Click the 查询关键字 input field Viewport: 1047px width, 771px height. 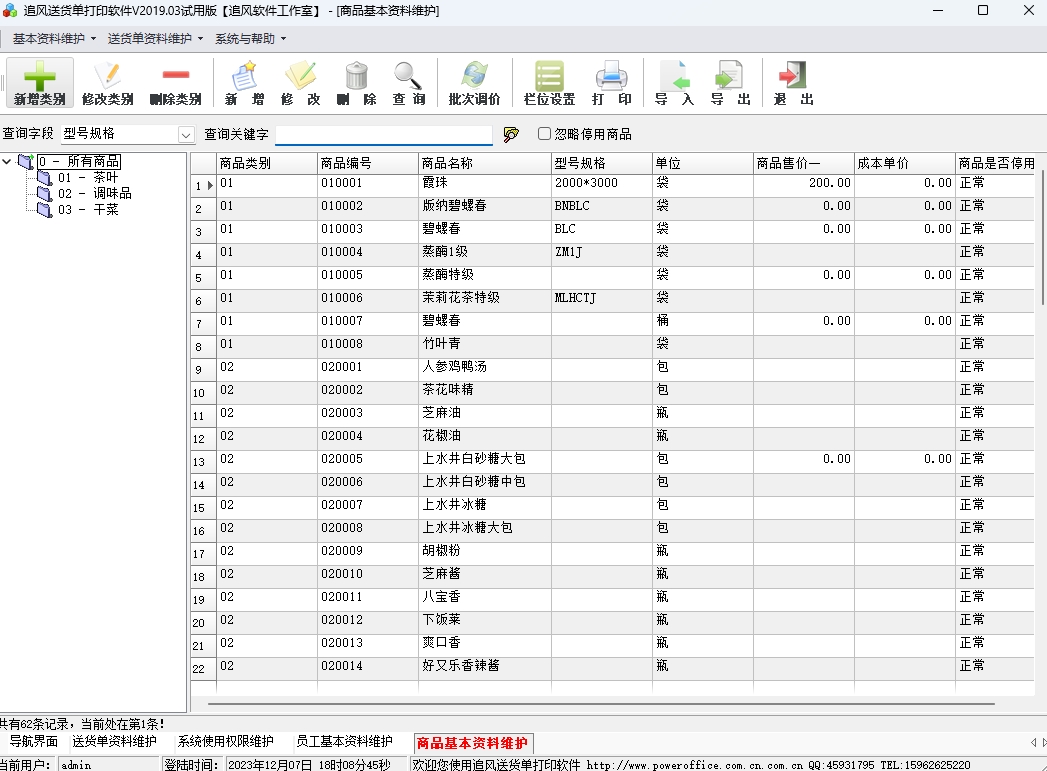point(384,134)
